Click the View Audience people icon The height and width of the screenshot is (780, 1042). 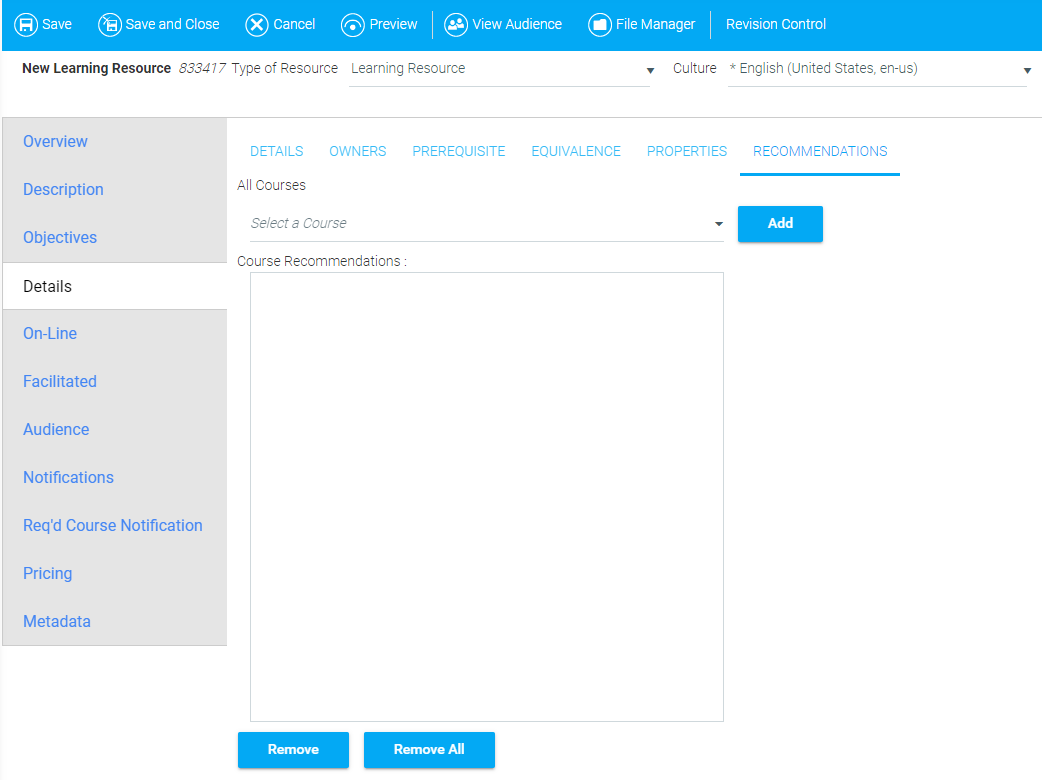pos(456,25)
